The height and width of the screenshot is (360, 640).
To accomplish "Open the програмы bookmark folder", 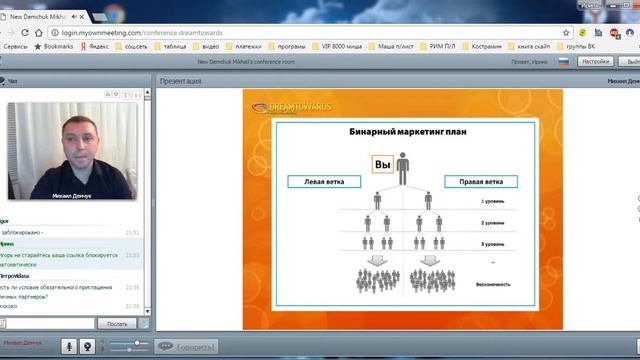I will (287, 47).
